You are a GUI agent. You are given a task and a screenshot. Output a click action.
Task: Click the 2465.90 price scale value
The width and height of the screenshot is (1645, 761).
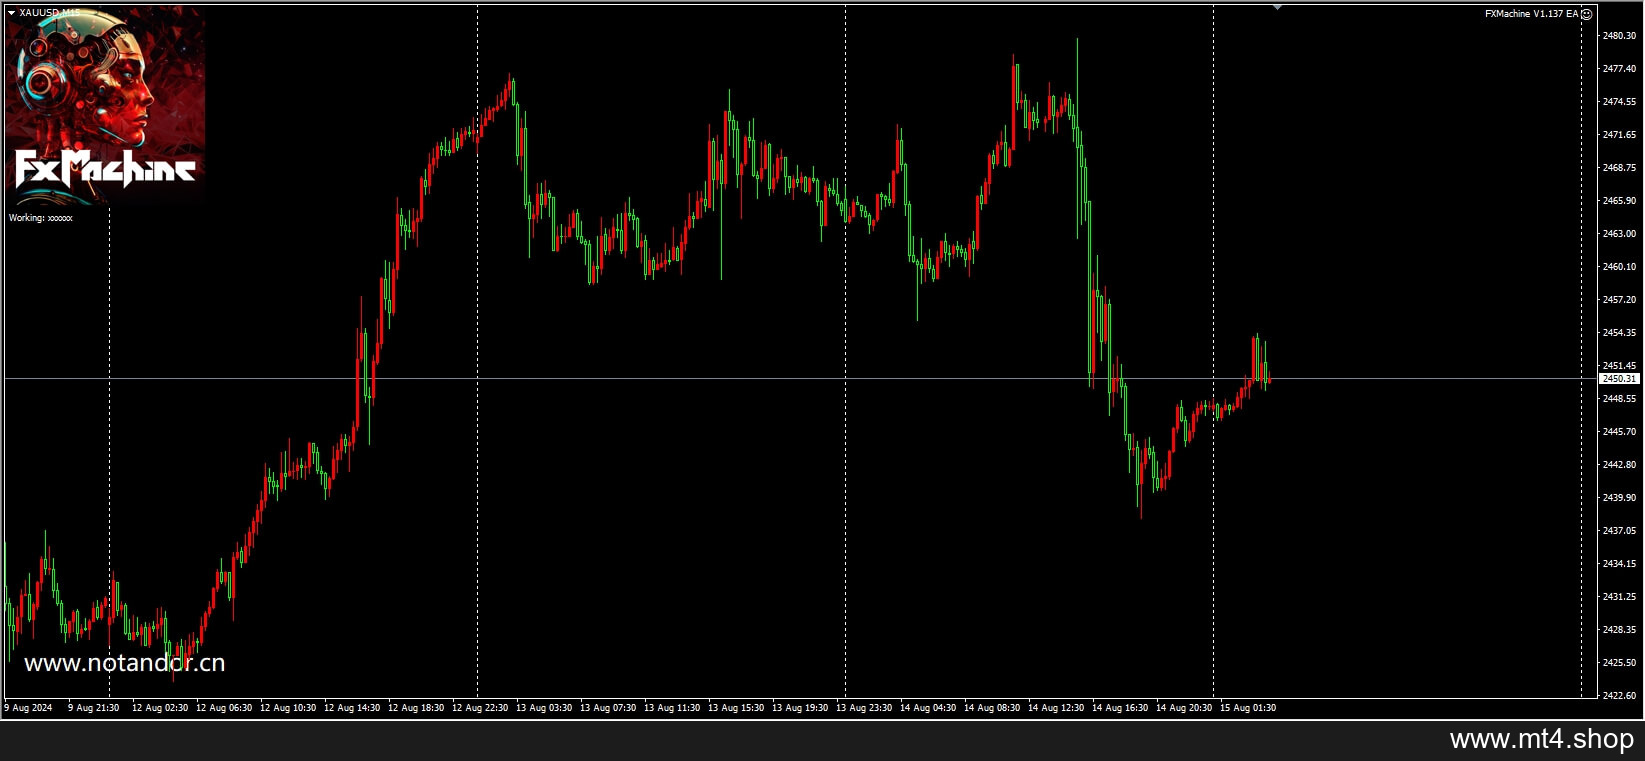pyautogui.click(x=1619, y=201)
